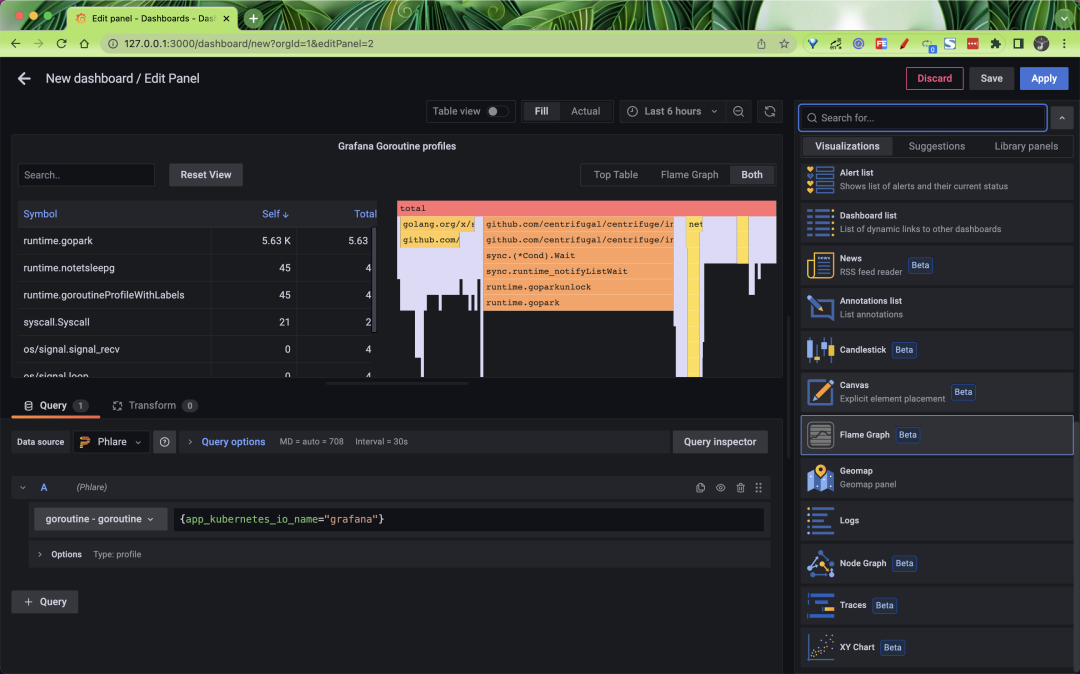Click the syscall.Syscall table row
Screen dimensions: 1080x674
196,322
